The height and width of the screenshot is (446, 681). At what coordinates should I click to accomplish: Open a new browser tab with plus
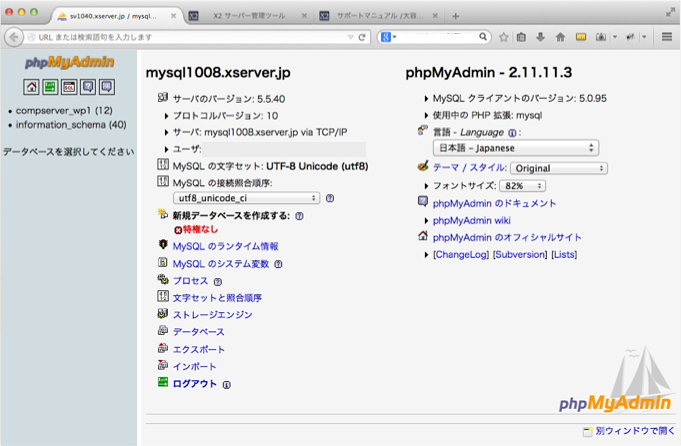pyautogui.click(x=456, y=16)
